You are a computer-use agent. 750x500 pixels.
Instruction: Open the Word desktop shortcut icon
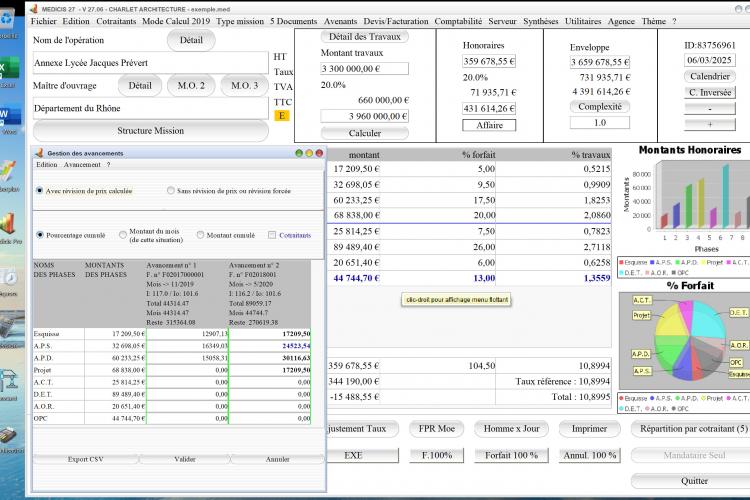pos(9,115)
